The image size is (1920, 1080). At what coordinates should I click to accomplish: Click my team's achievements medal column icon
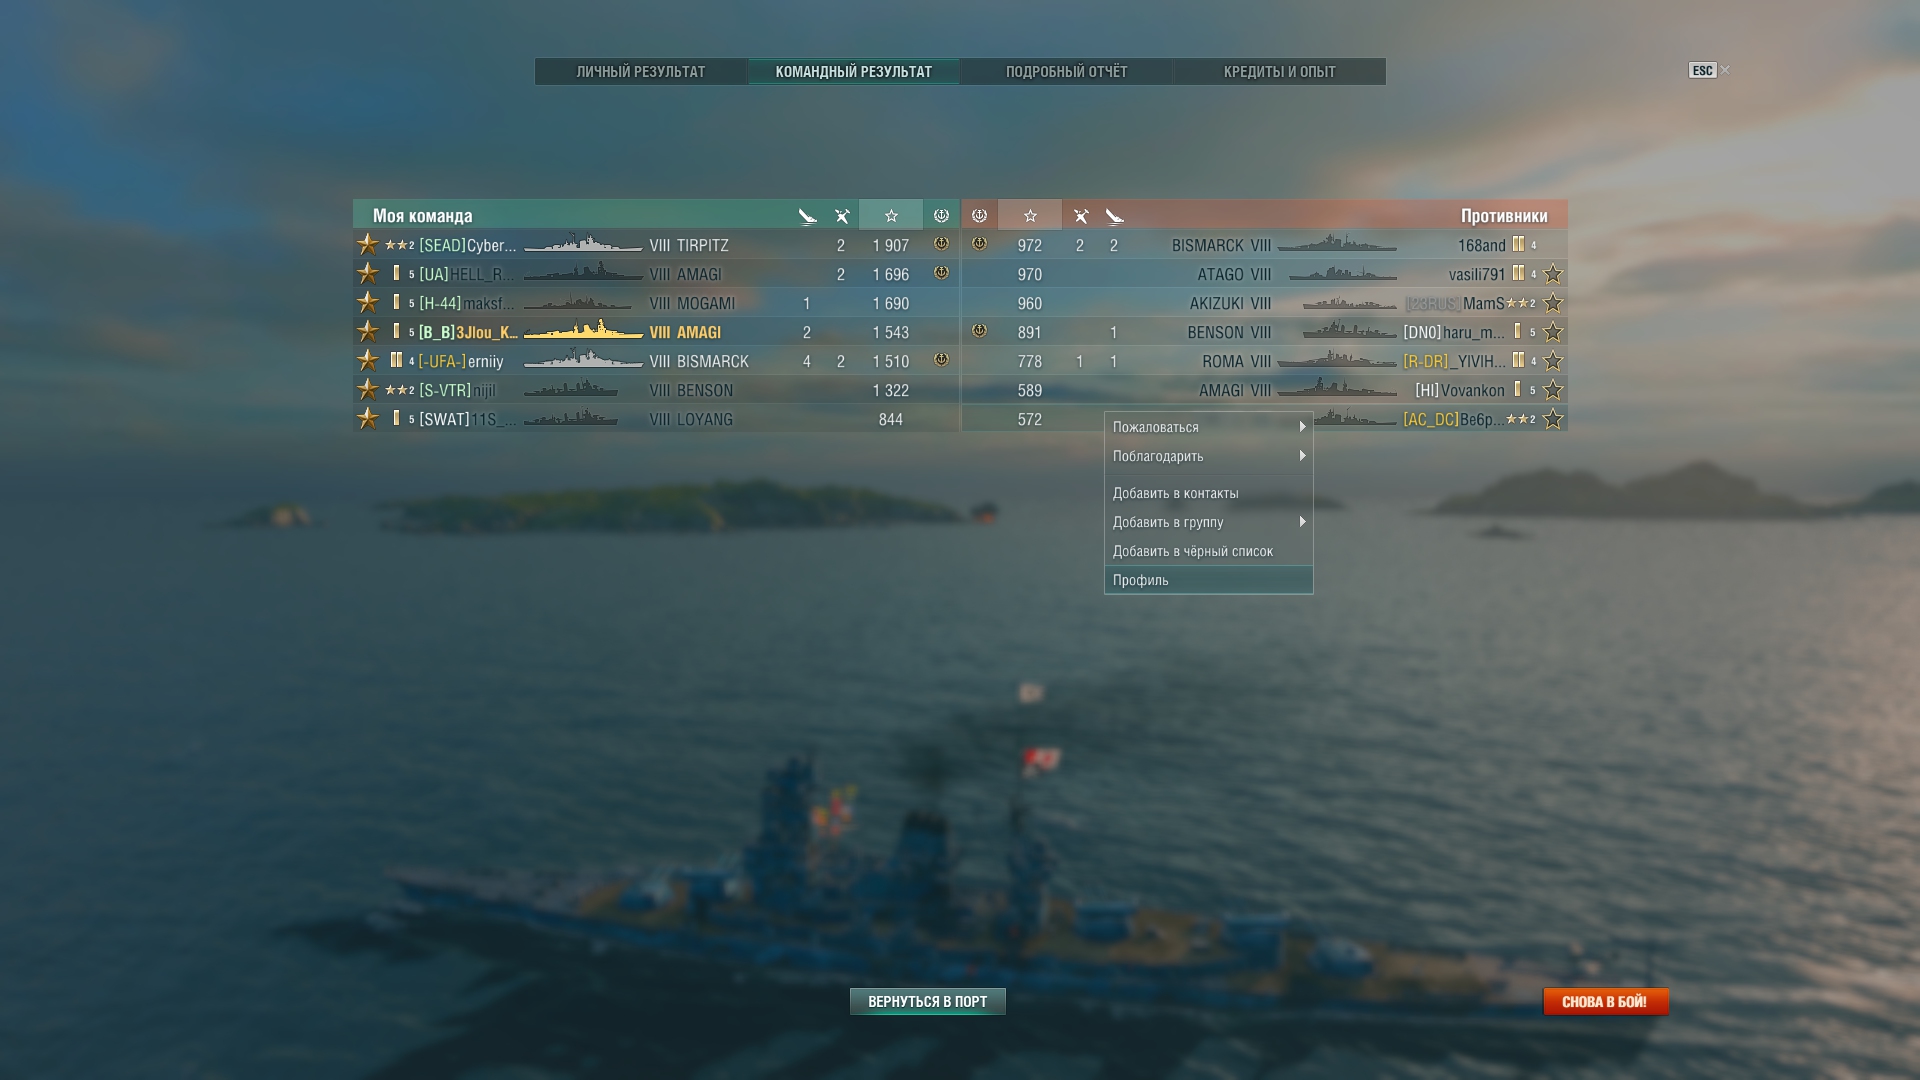click(x=941, y=215)
